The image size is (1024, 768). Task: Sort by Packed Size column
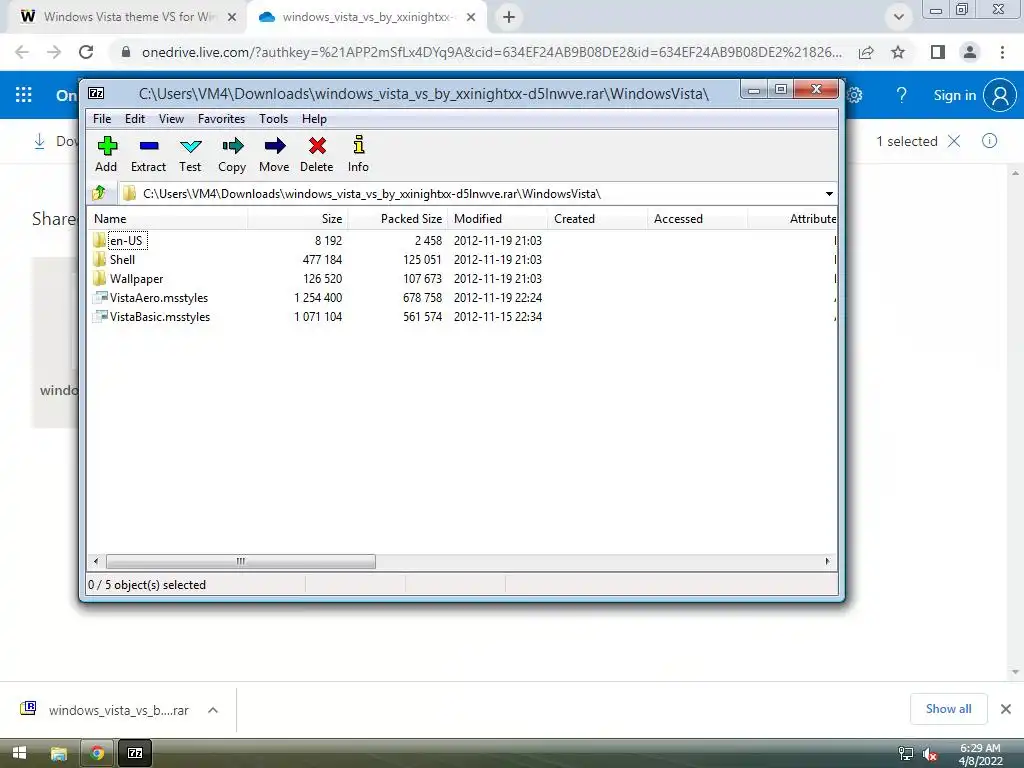click(x=398, y=219)
